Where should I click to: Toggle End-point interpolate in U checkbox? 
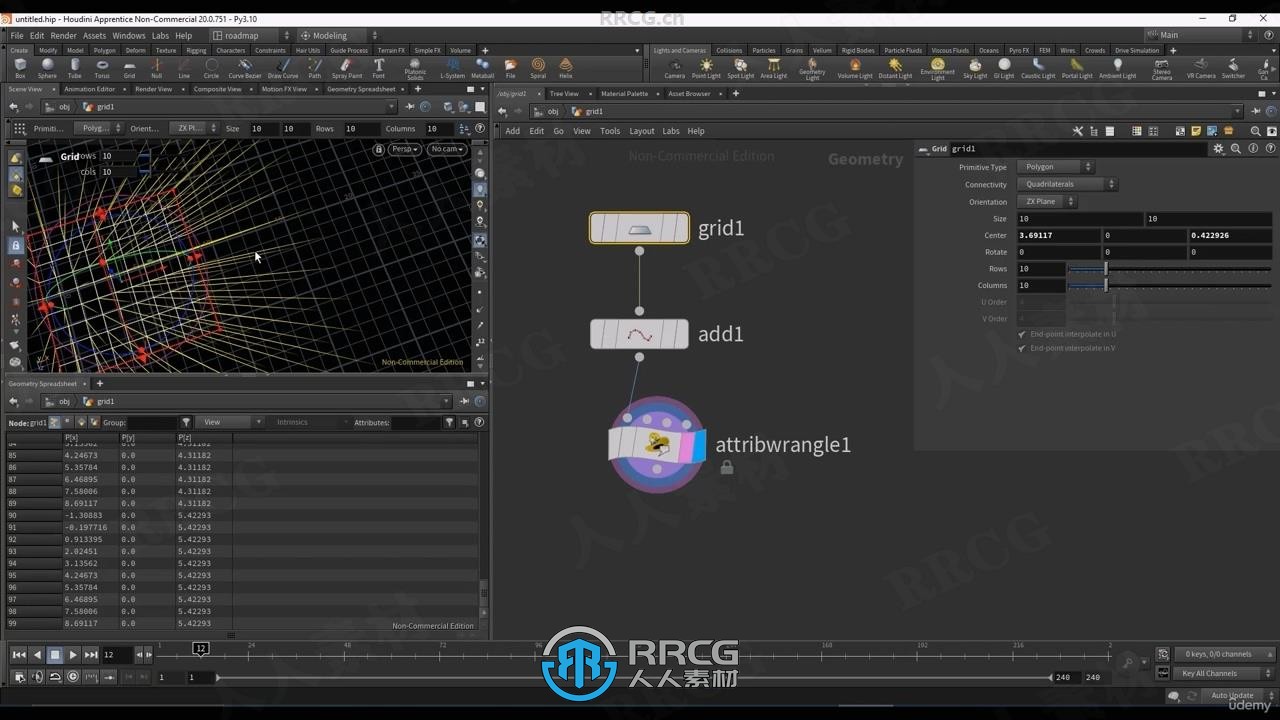tap(1022, 334)
